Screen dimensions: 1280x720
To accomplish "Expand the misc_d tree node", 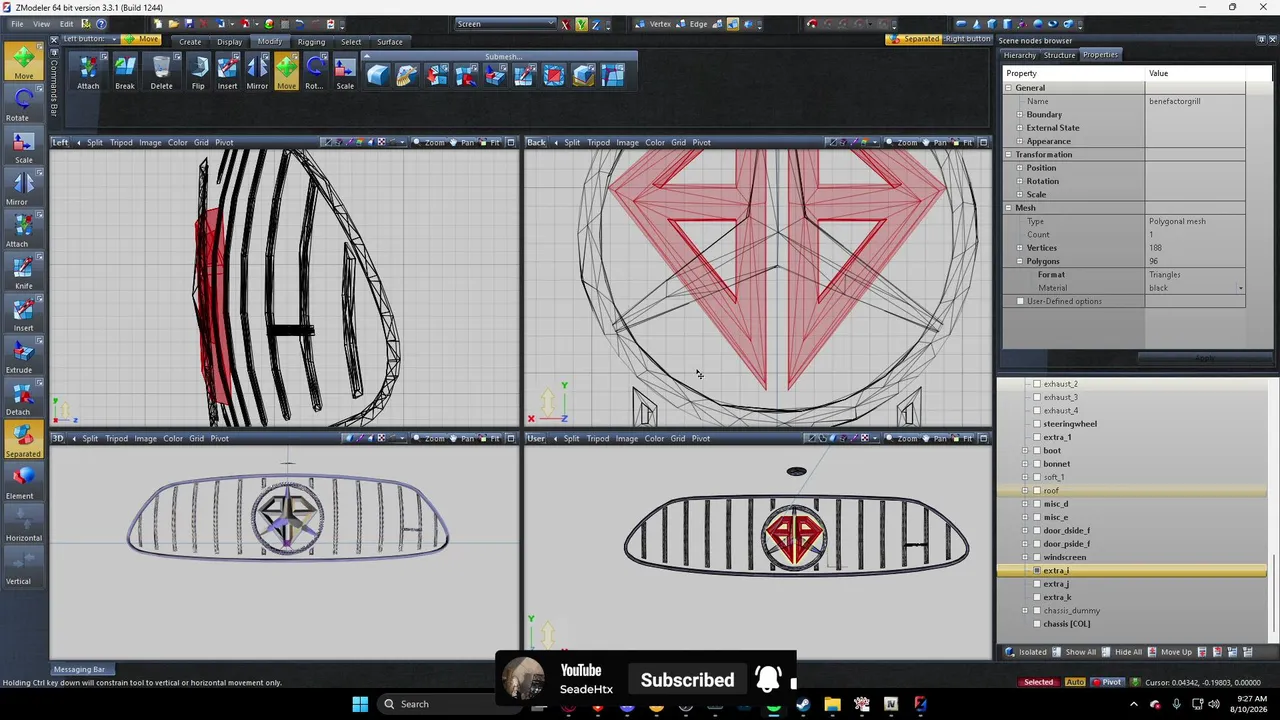I will 1025,504.
